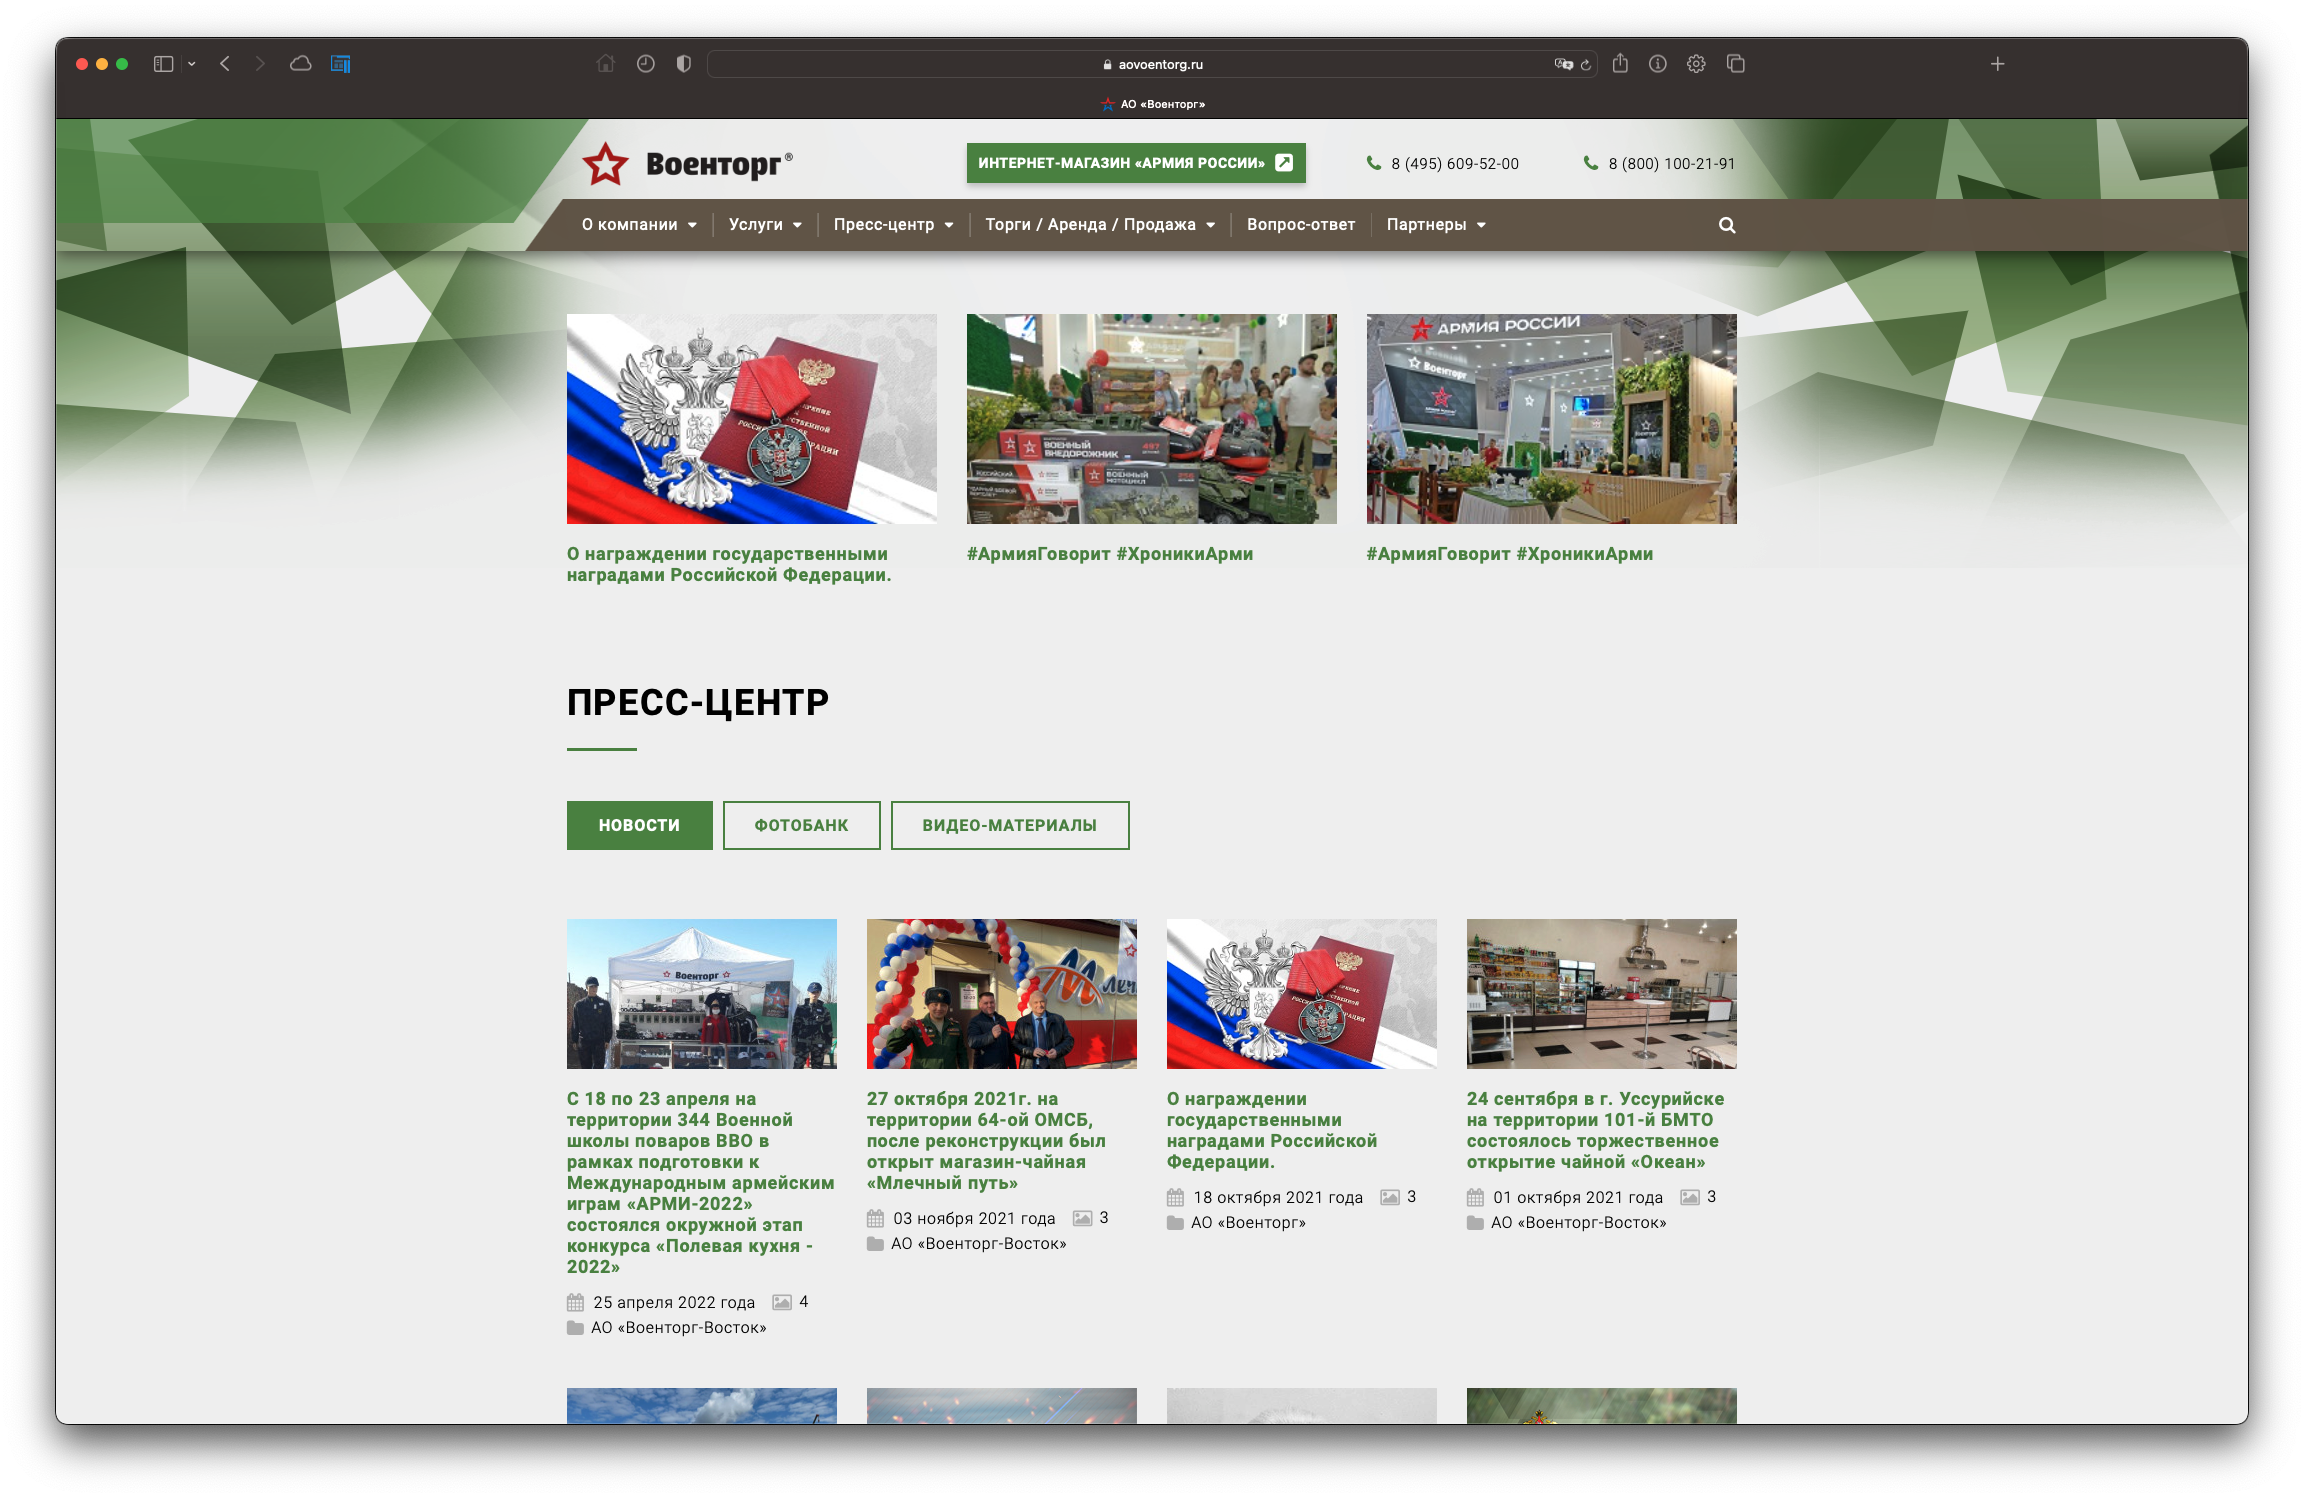
Task: Click the date 01 октября 2021 года
Action: click(1578, 1197)
